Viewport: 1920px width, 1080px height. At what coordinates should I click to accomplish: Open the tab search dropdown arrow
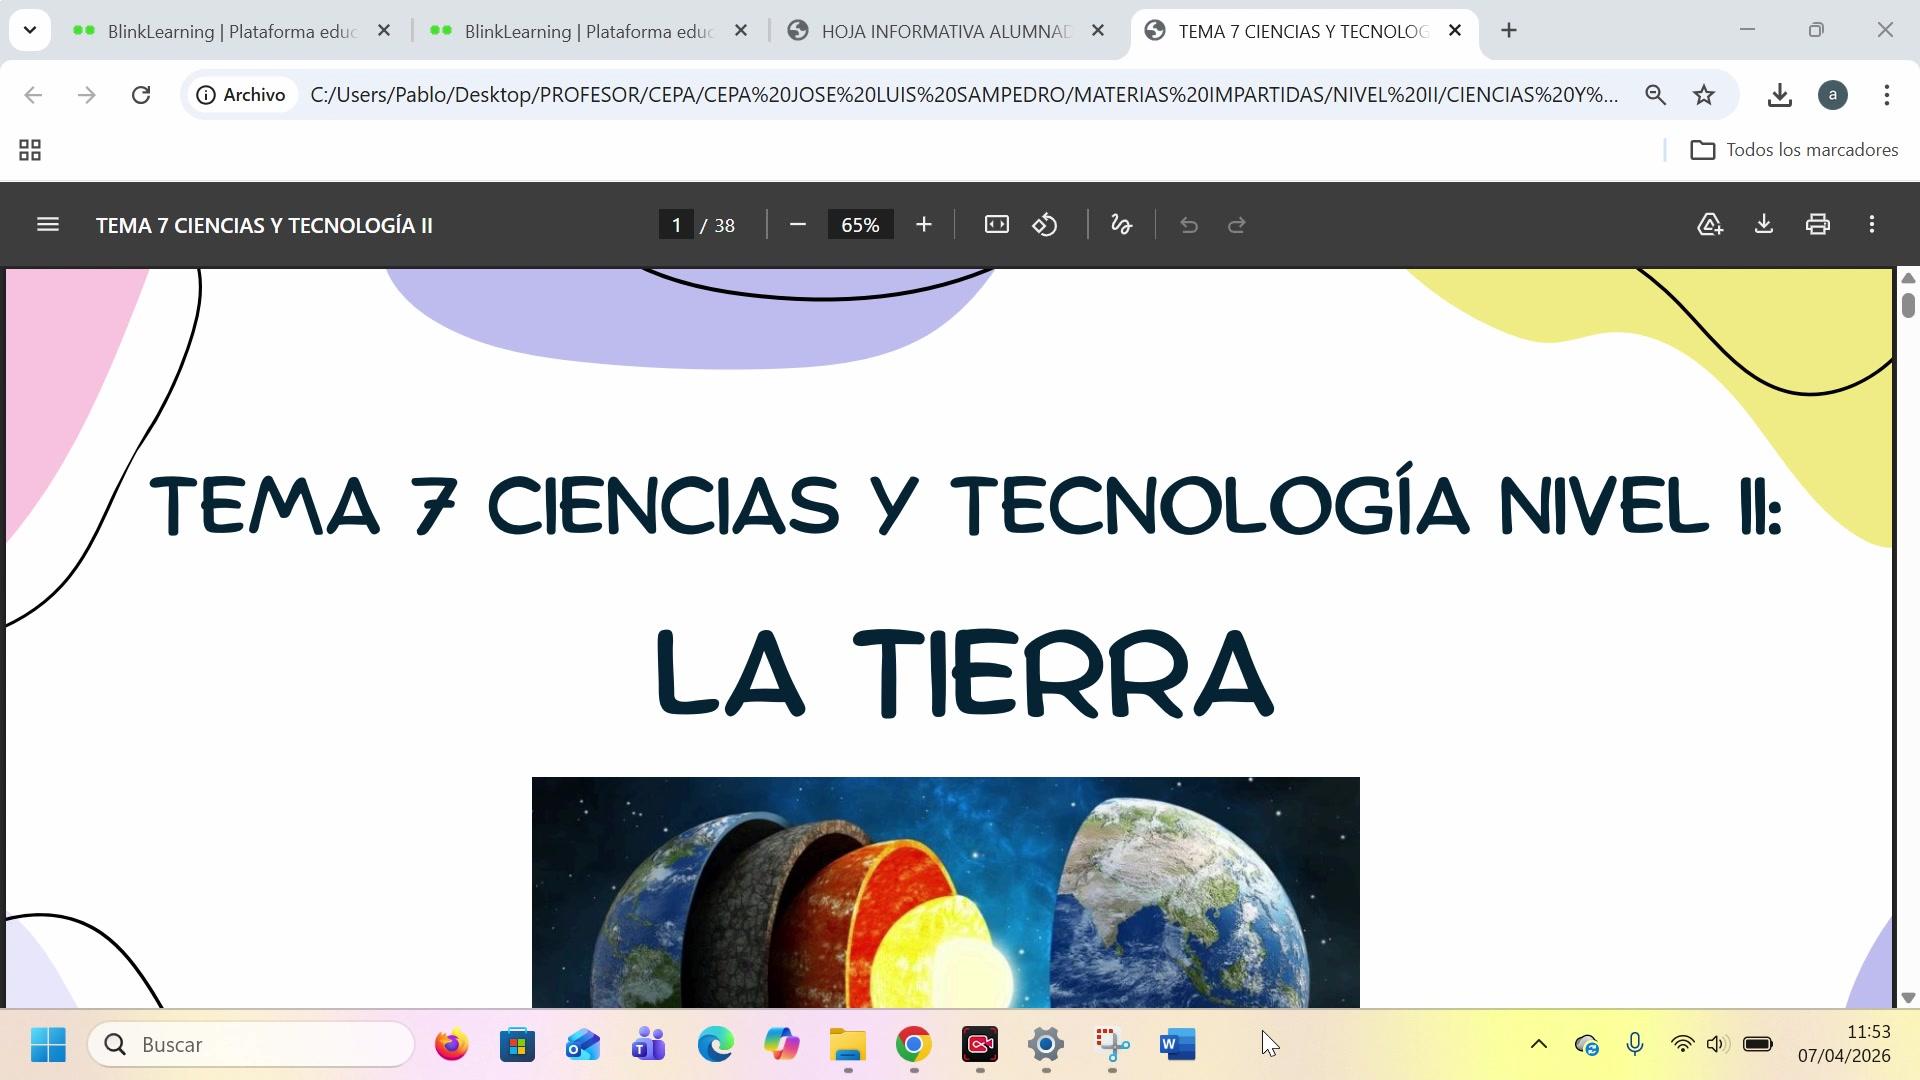30,30
